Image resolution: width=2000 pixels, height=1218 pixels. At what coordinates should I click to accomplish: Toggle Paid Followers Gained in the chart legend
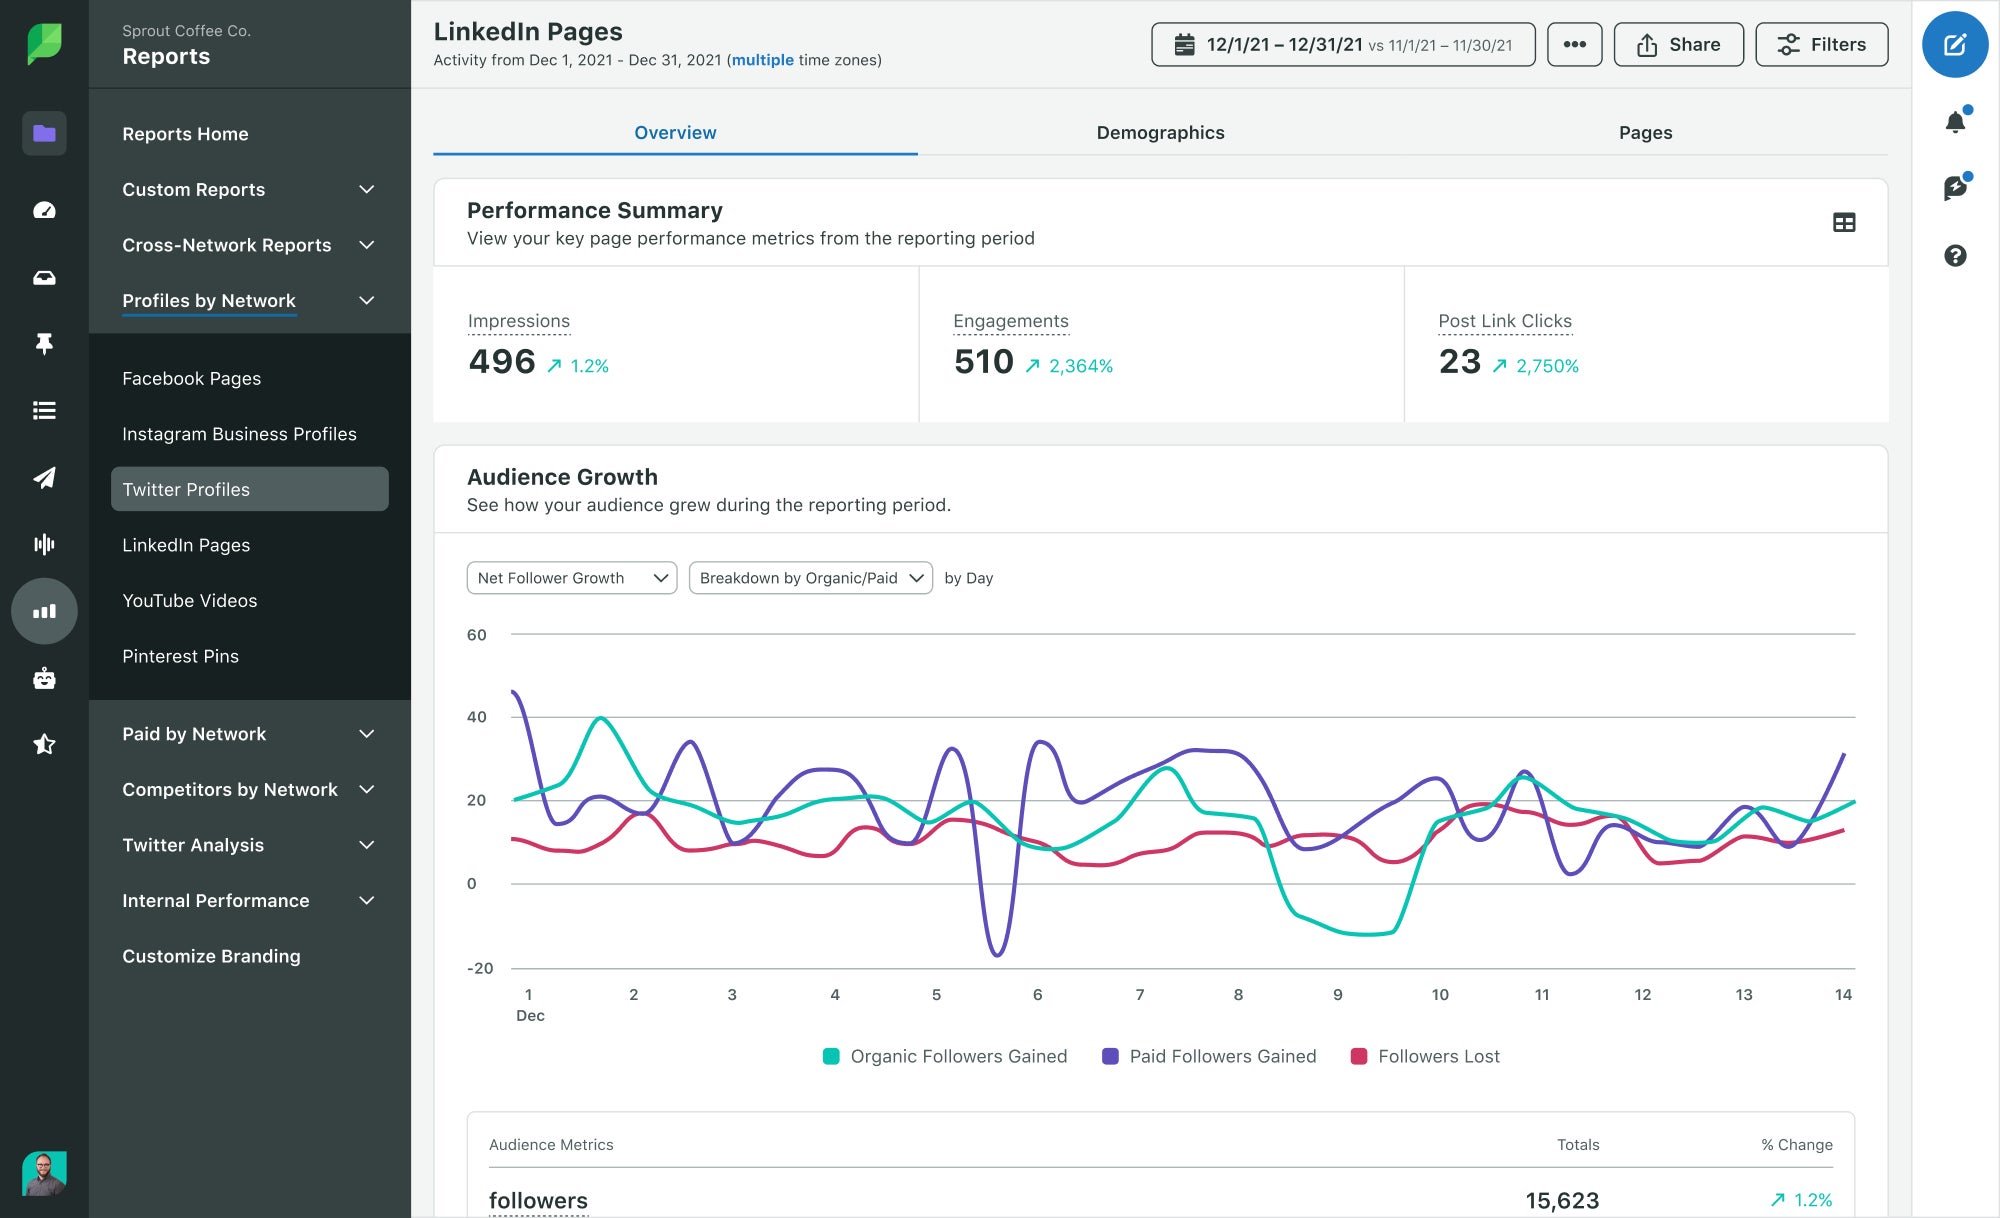pyautogui.click(x=1209, y=1056)
